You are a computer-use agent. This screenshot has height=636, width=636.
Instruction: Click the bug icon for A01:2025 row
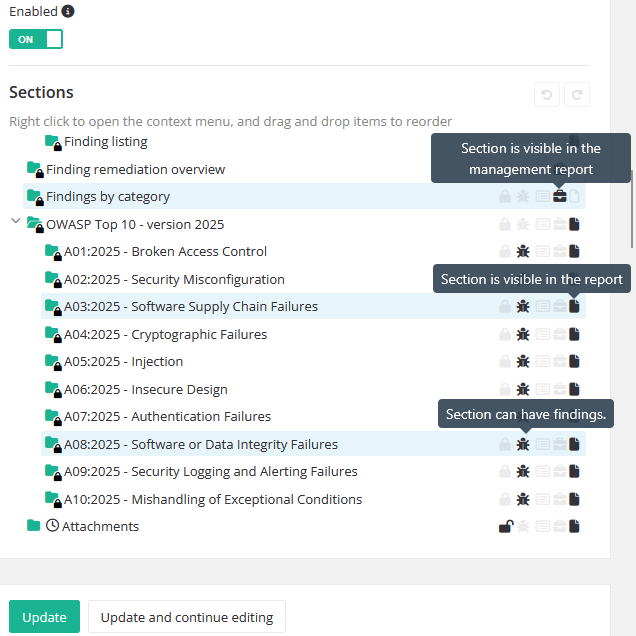pos(523,252)
